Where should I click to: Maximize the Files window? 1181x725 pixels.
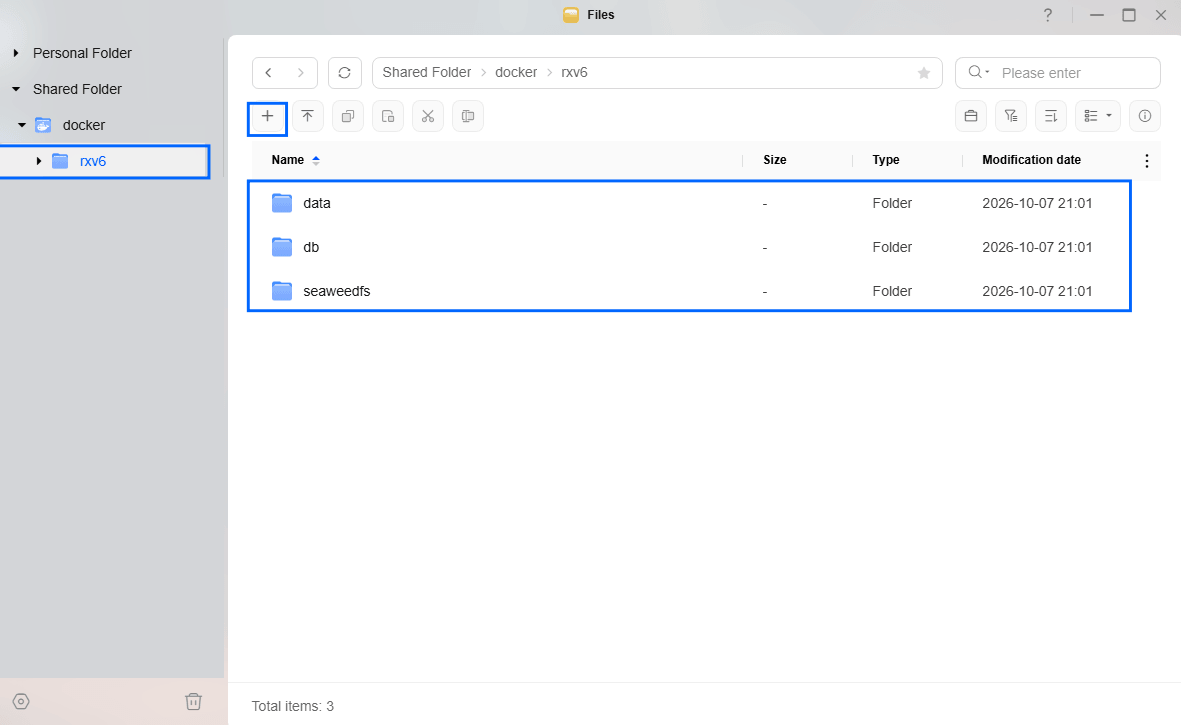point(1128,15)
